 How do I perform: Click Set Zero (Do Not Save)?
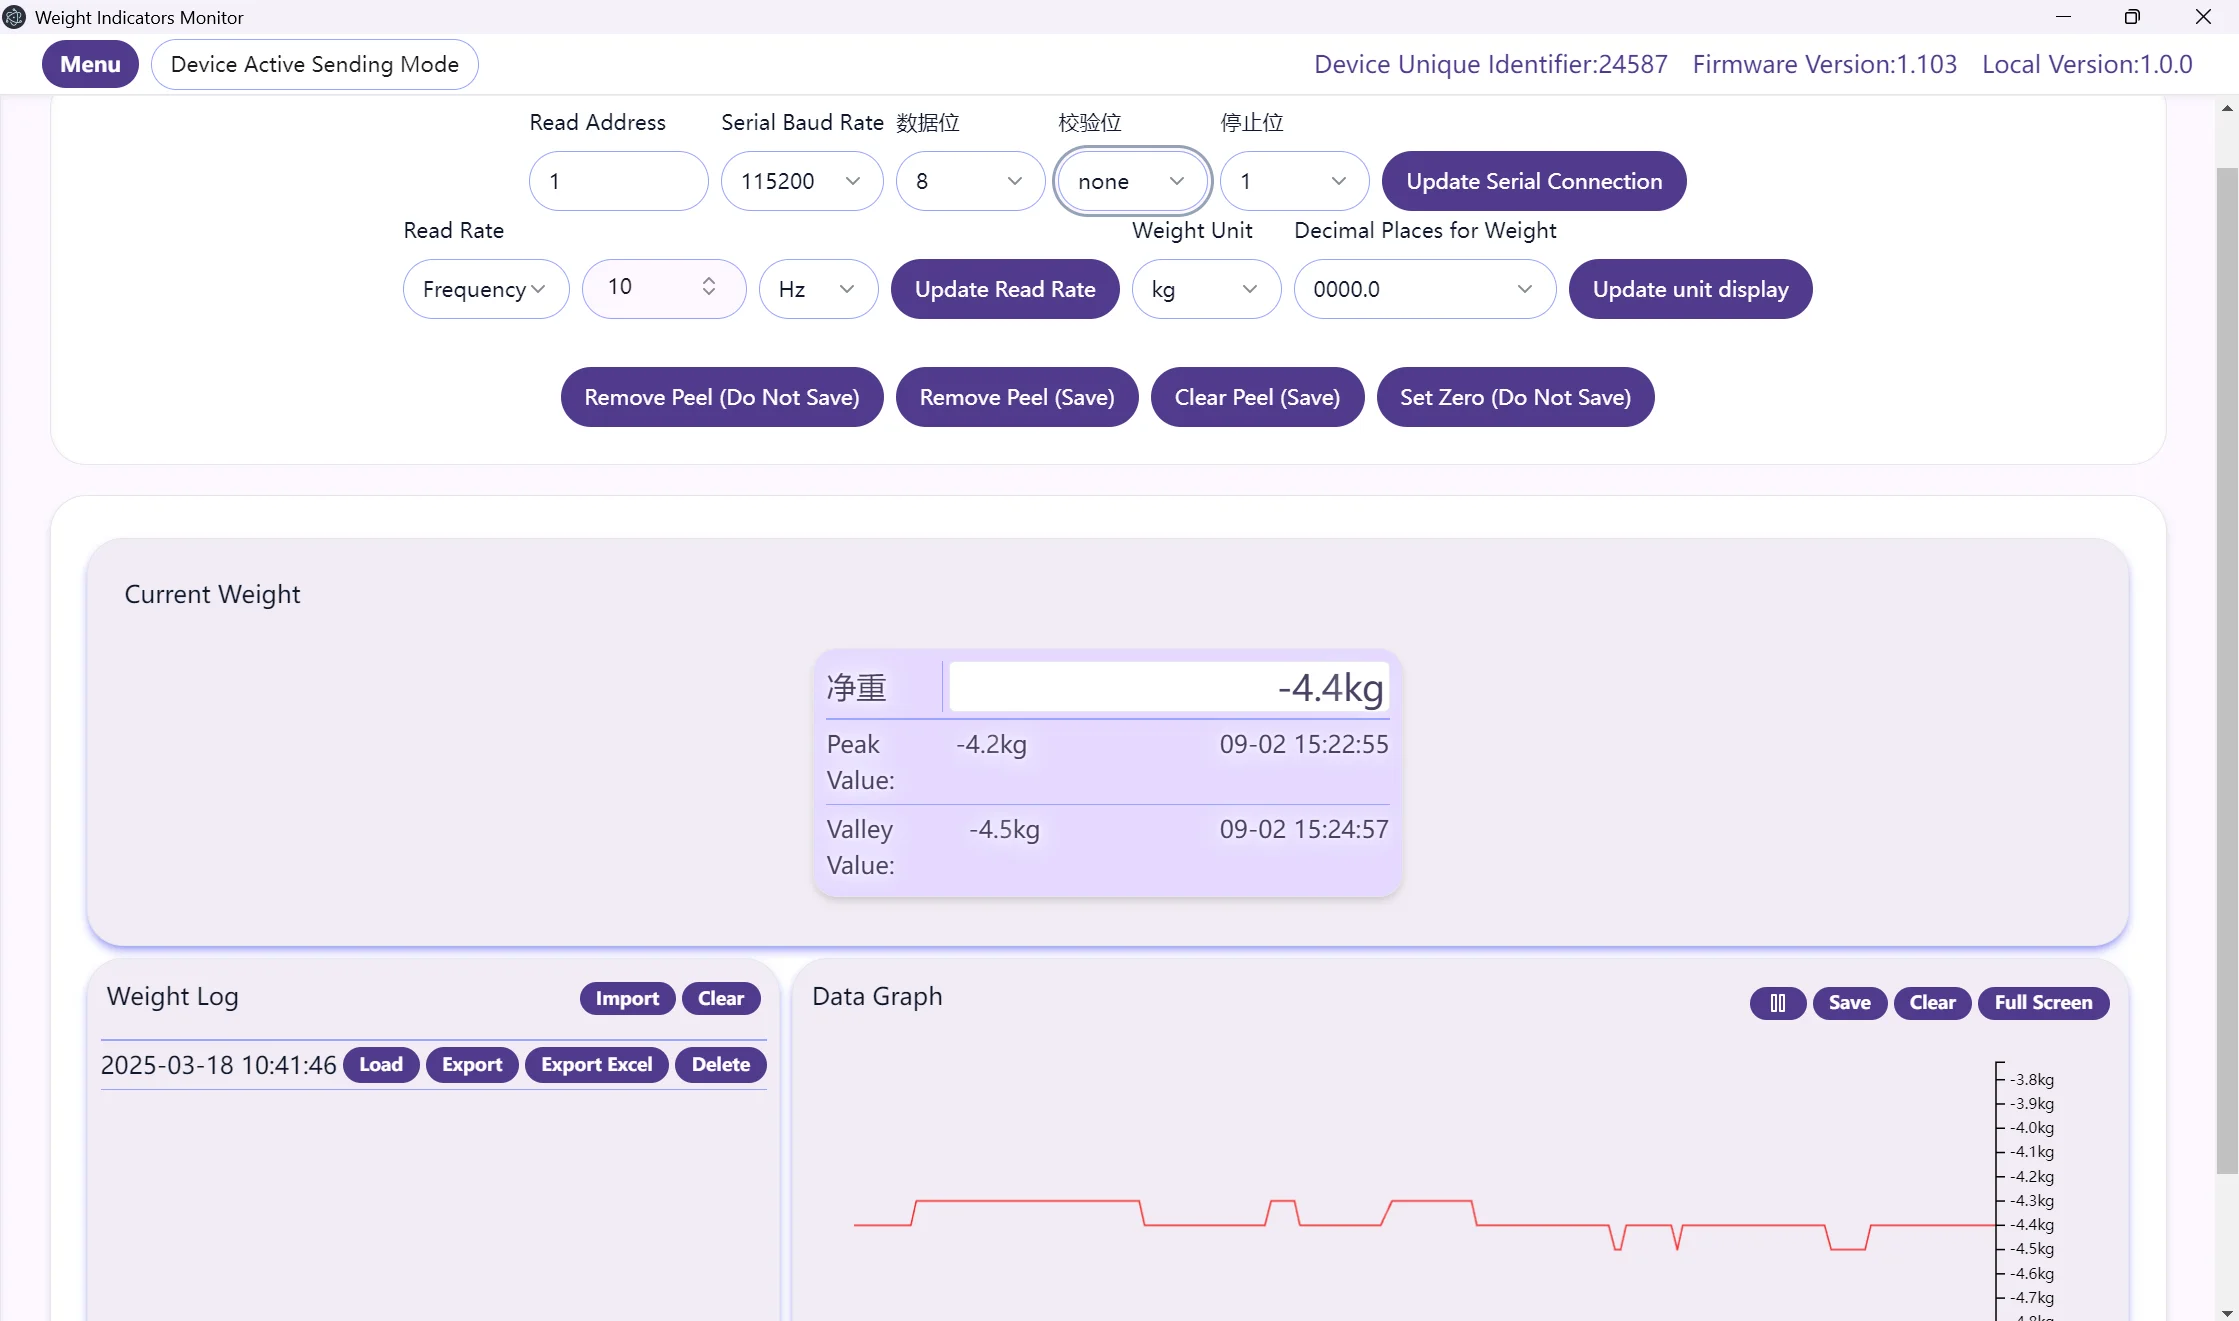pyautogui.click(x=1514, y=397)
